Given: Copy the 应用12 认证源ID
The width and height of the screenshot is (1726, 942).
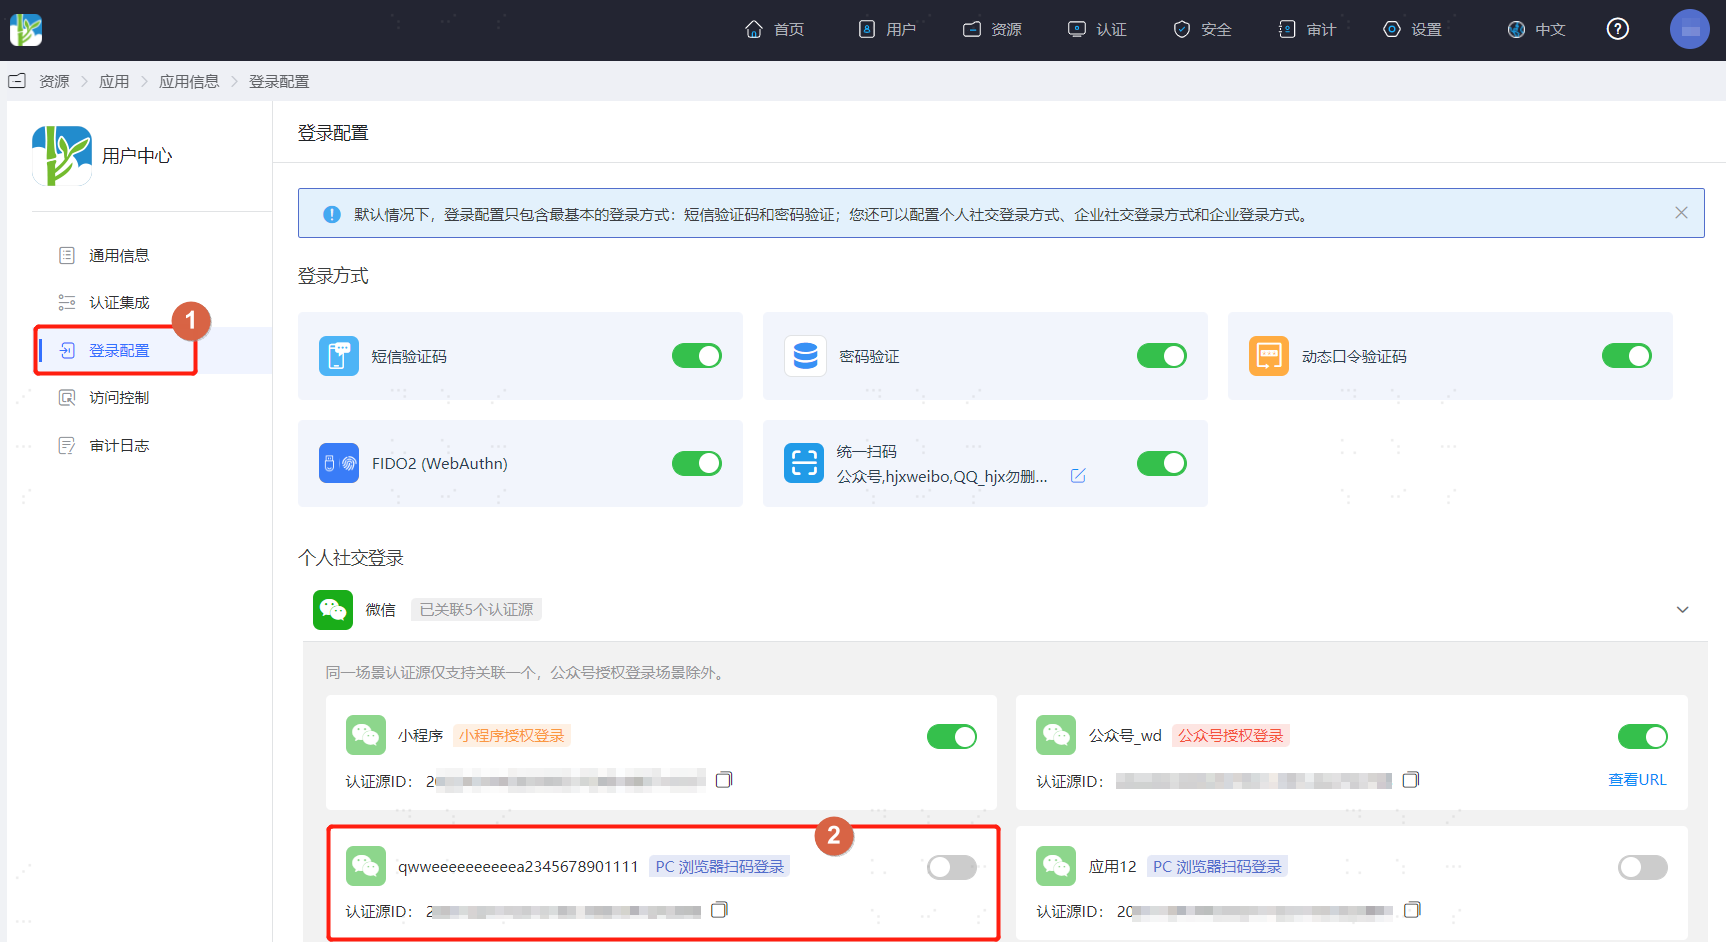Looking at the screenshot, I should (x=1412, y=910).
